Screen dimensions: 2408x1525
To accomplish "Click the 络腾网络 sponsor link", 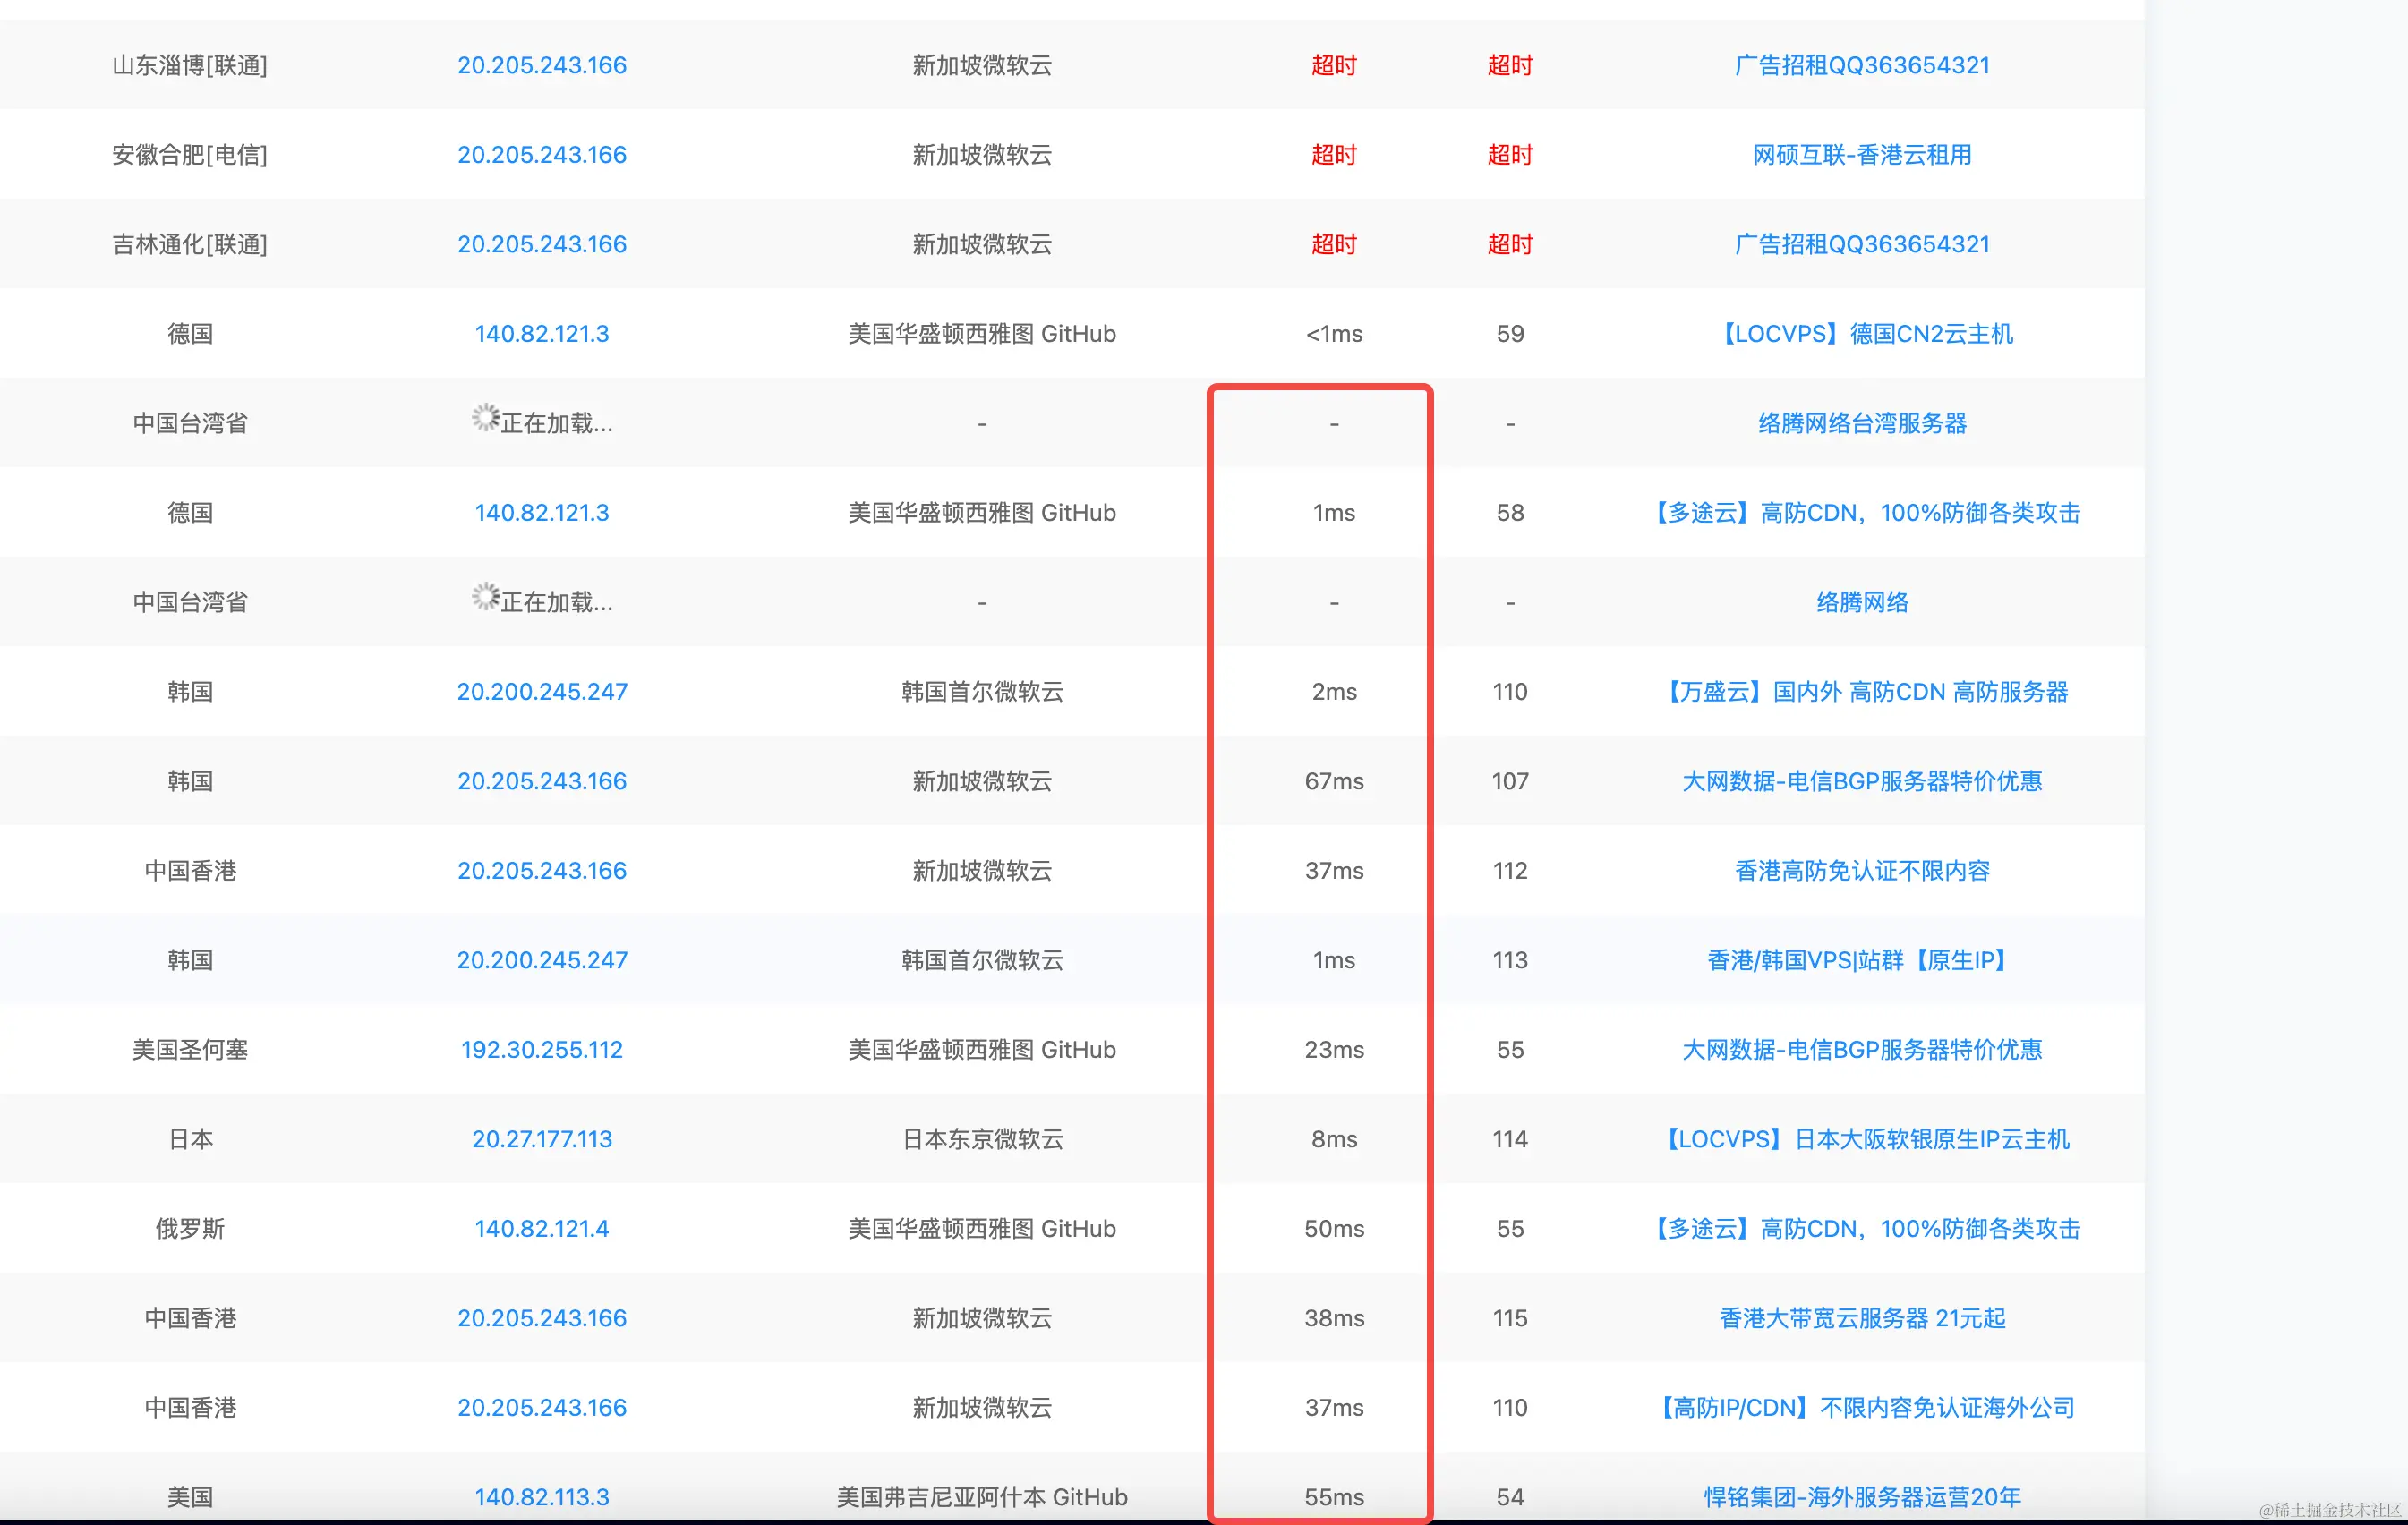I will coord(1861,602).
